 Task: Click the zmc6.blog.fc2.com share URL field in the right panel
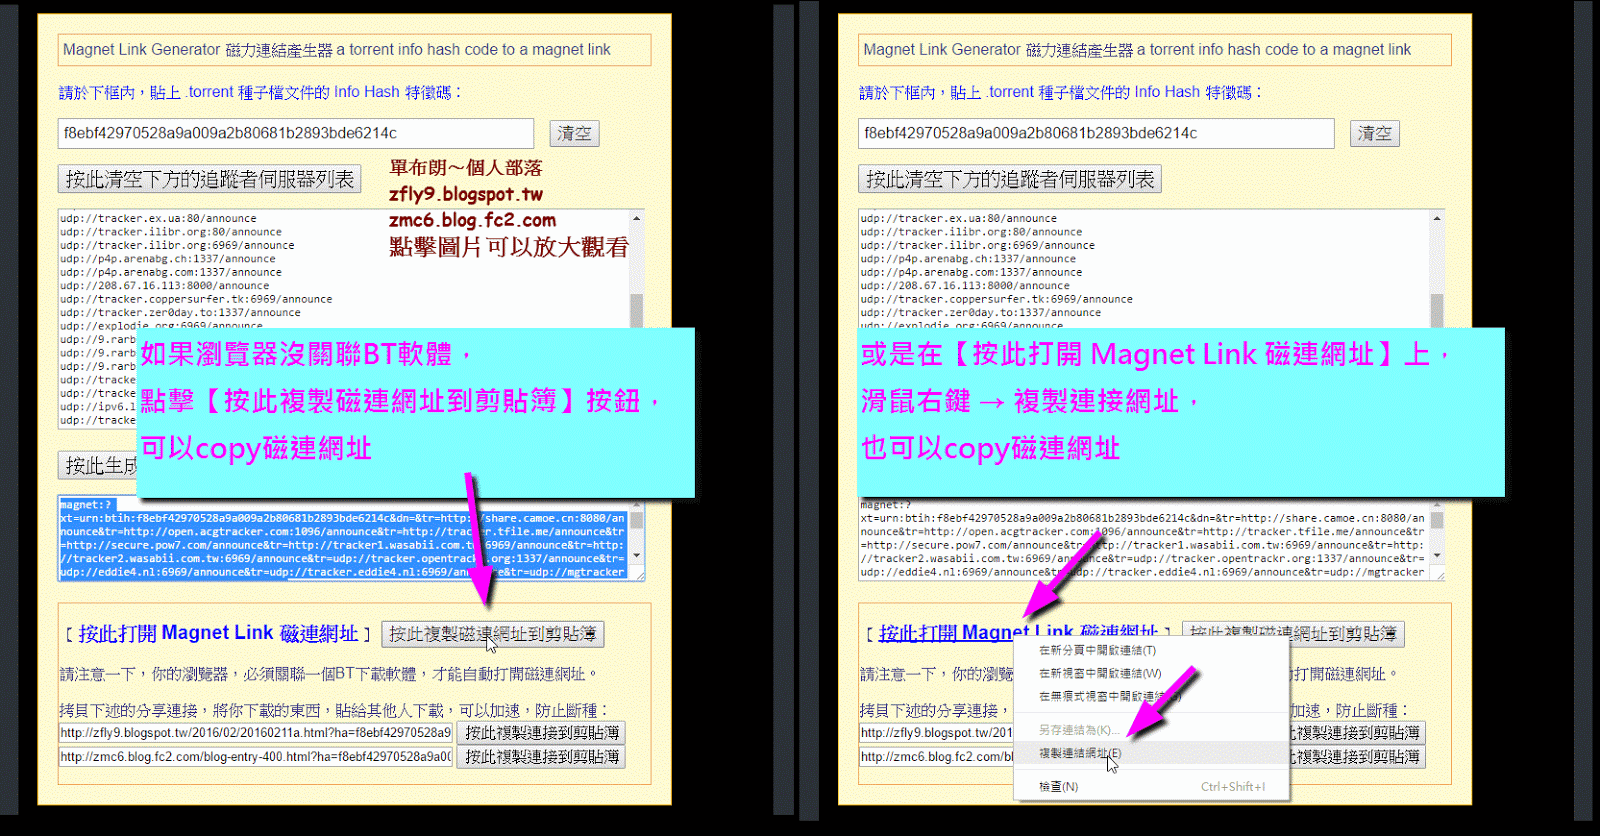936,757
